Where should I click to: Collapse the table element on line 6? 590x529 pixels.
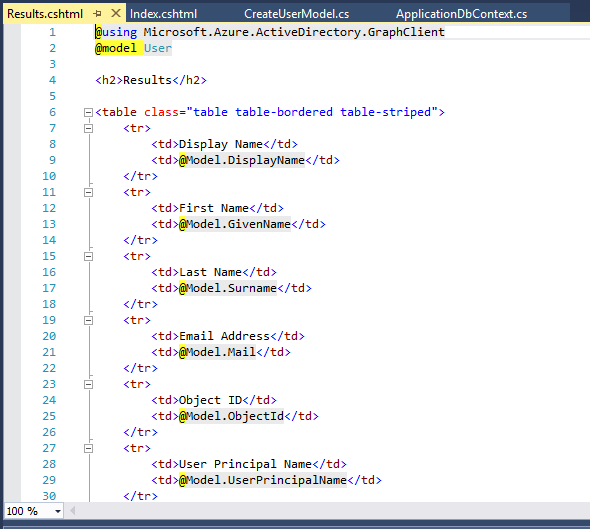88,112
